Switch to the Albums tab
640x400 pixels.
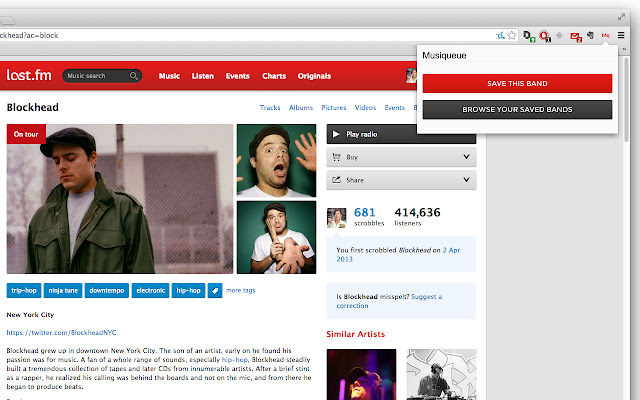301,108
